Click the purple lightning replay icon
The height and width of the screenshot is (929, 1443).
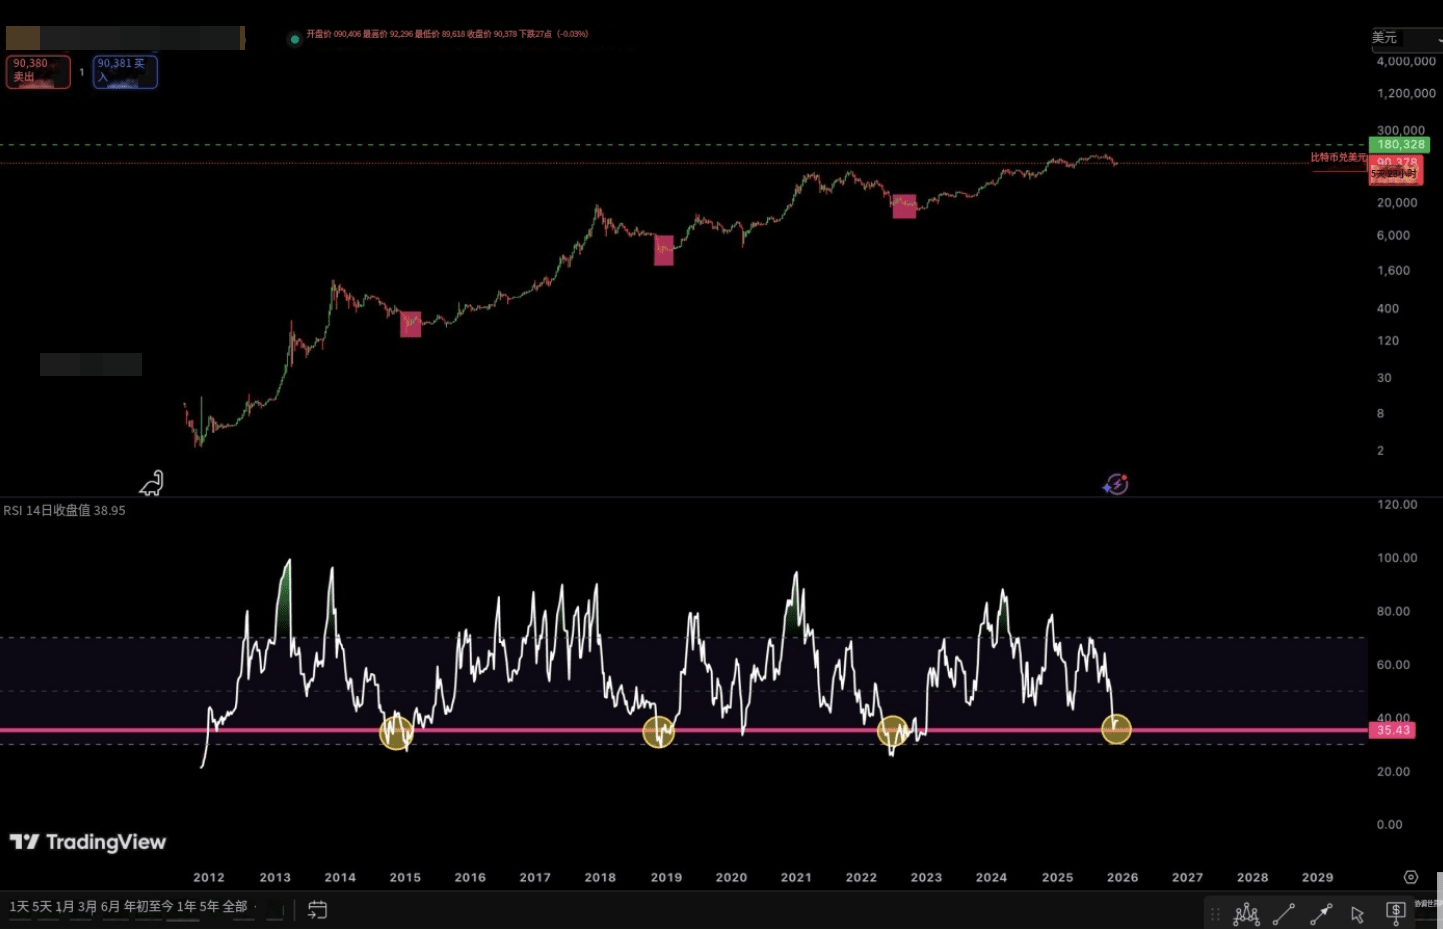pos(1116,484)
